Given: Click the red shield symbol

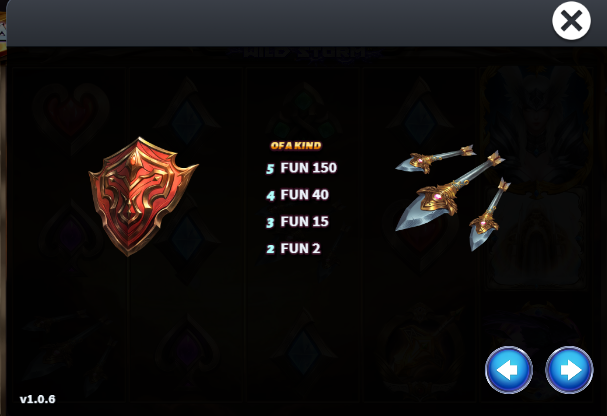Looking at the screenshot, I should [143, 196].
